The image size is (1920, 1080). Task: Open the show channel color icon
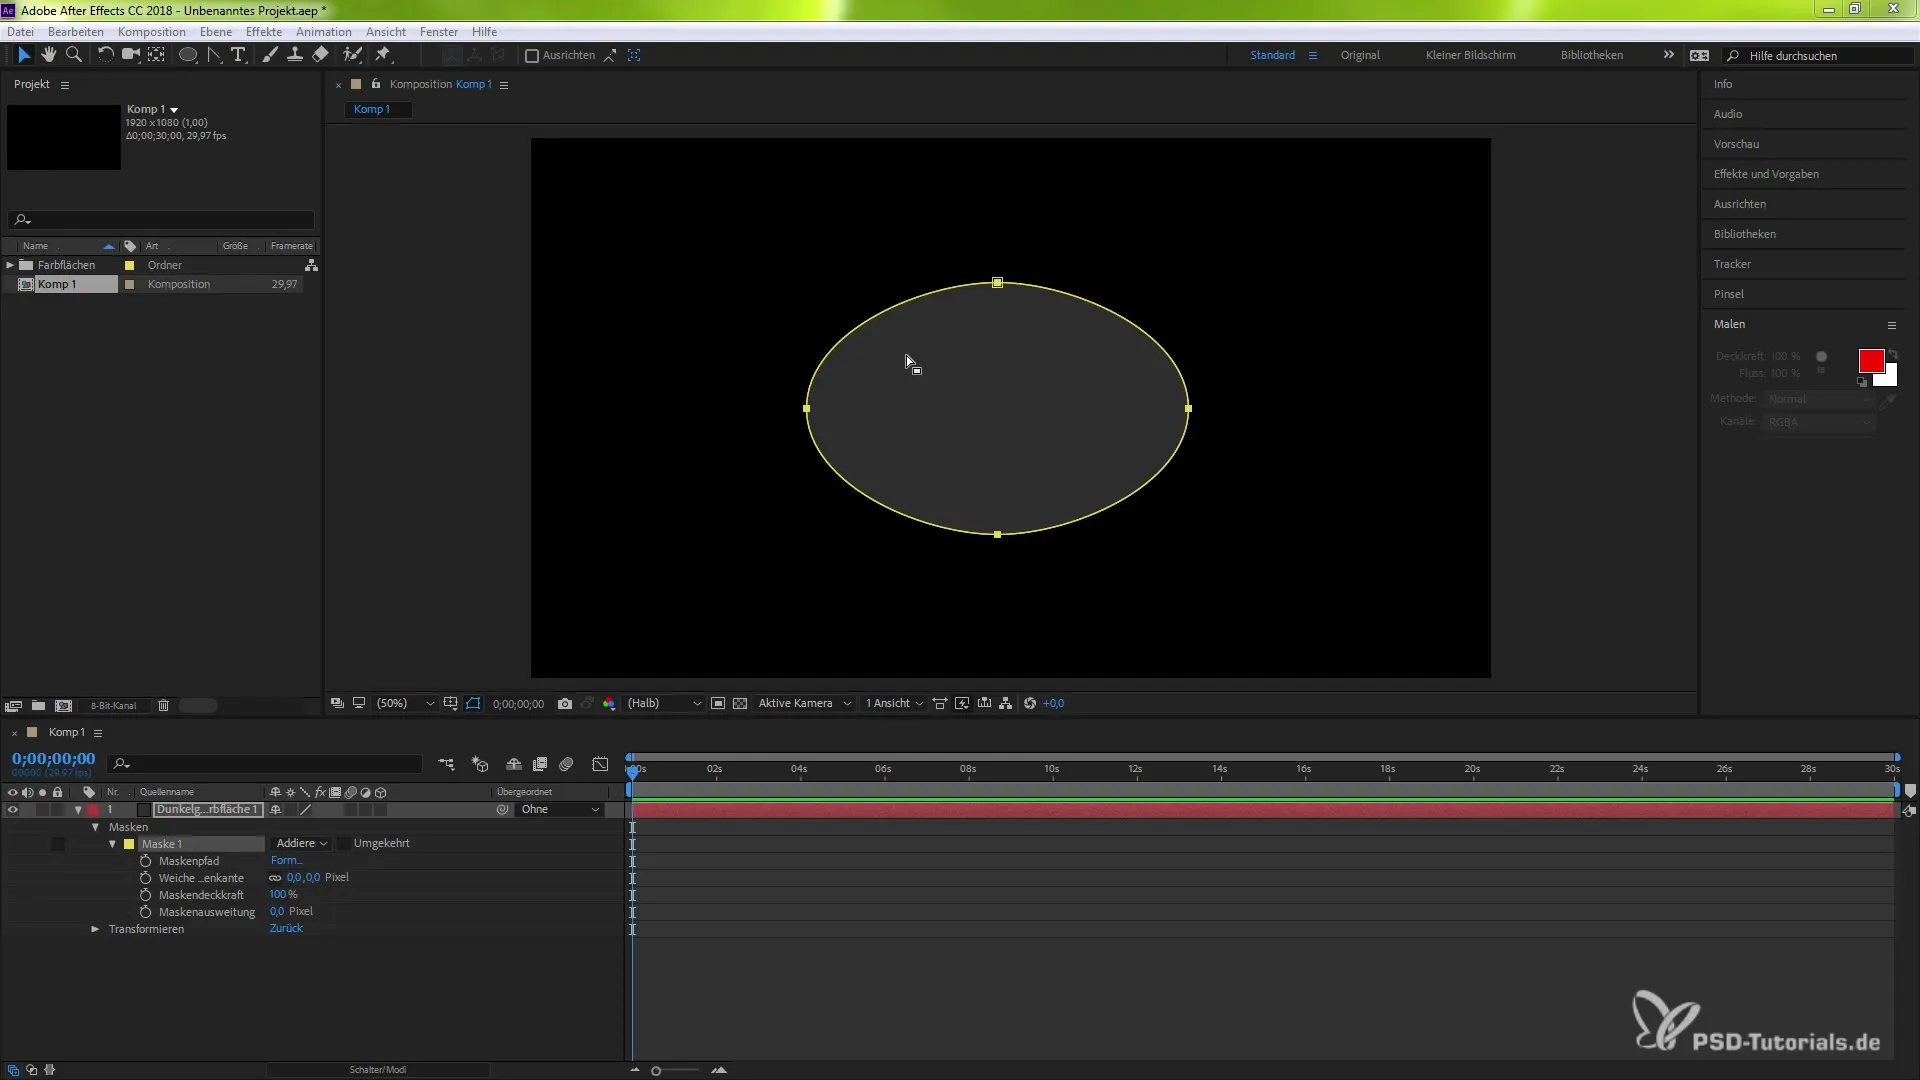pyautogui.click(x=609, y=704)
